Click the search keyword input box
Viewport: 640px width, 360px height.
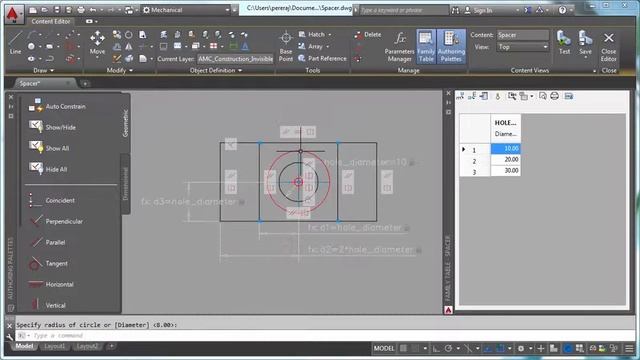point(403,10)
